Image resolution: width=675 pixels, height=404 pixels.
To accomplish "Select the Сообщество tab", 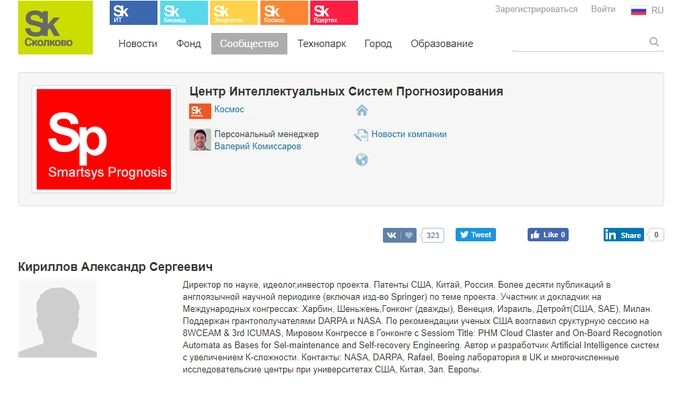I will pyautogui.click(x=249, y=44).
